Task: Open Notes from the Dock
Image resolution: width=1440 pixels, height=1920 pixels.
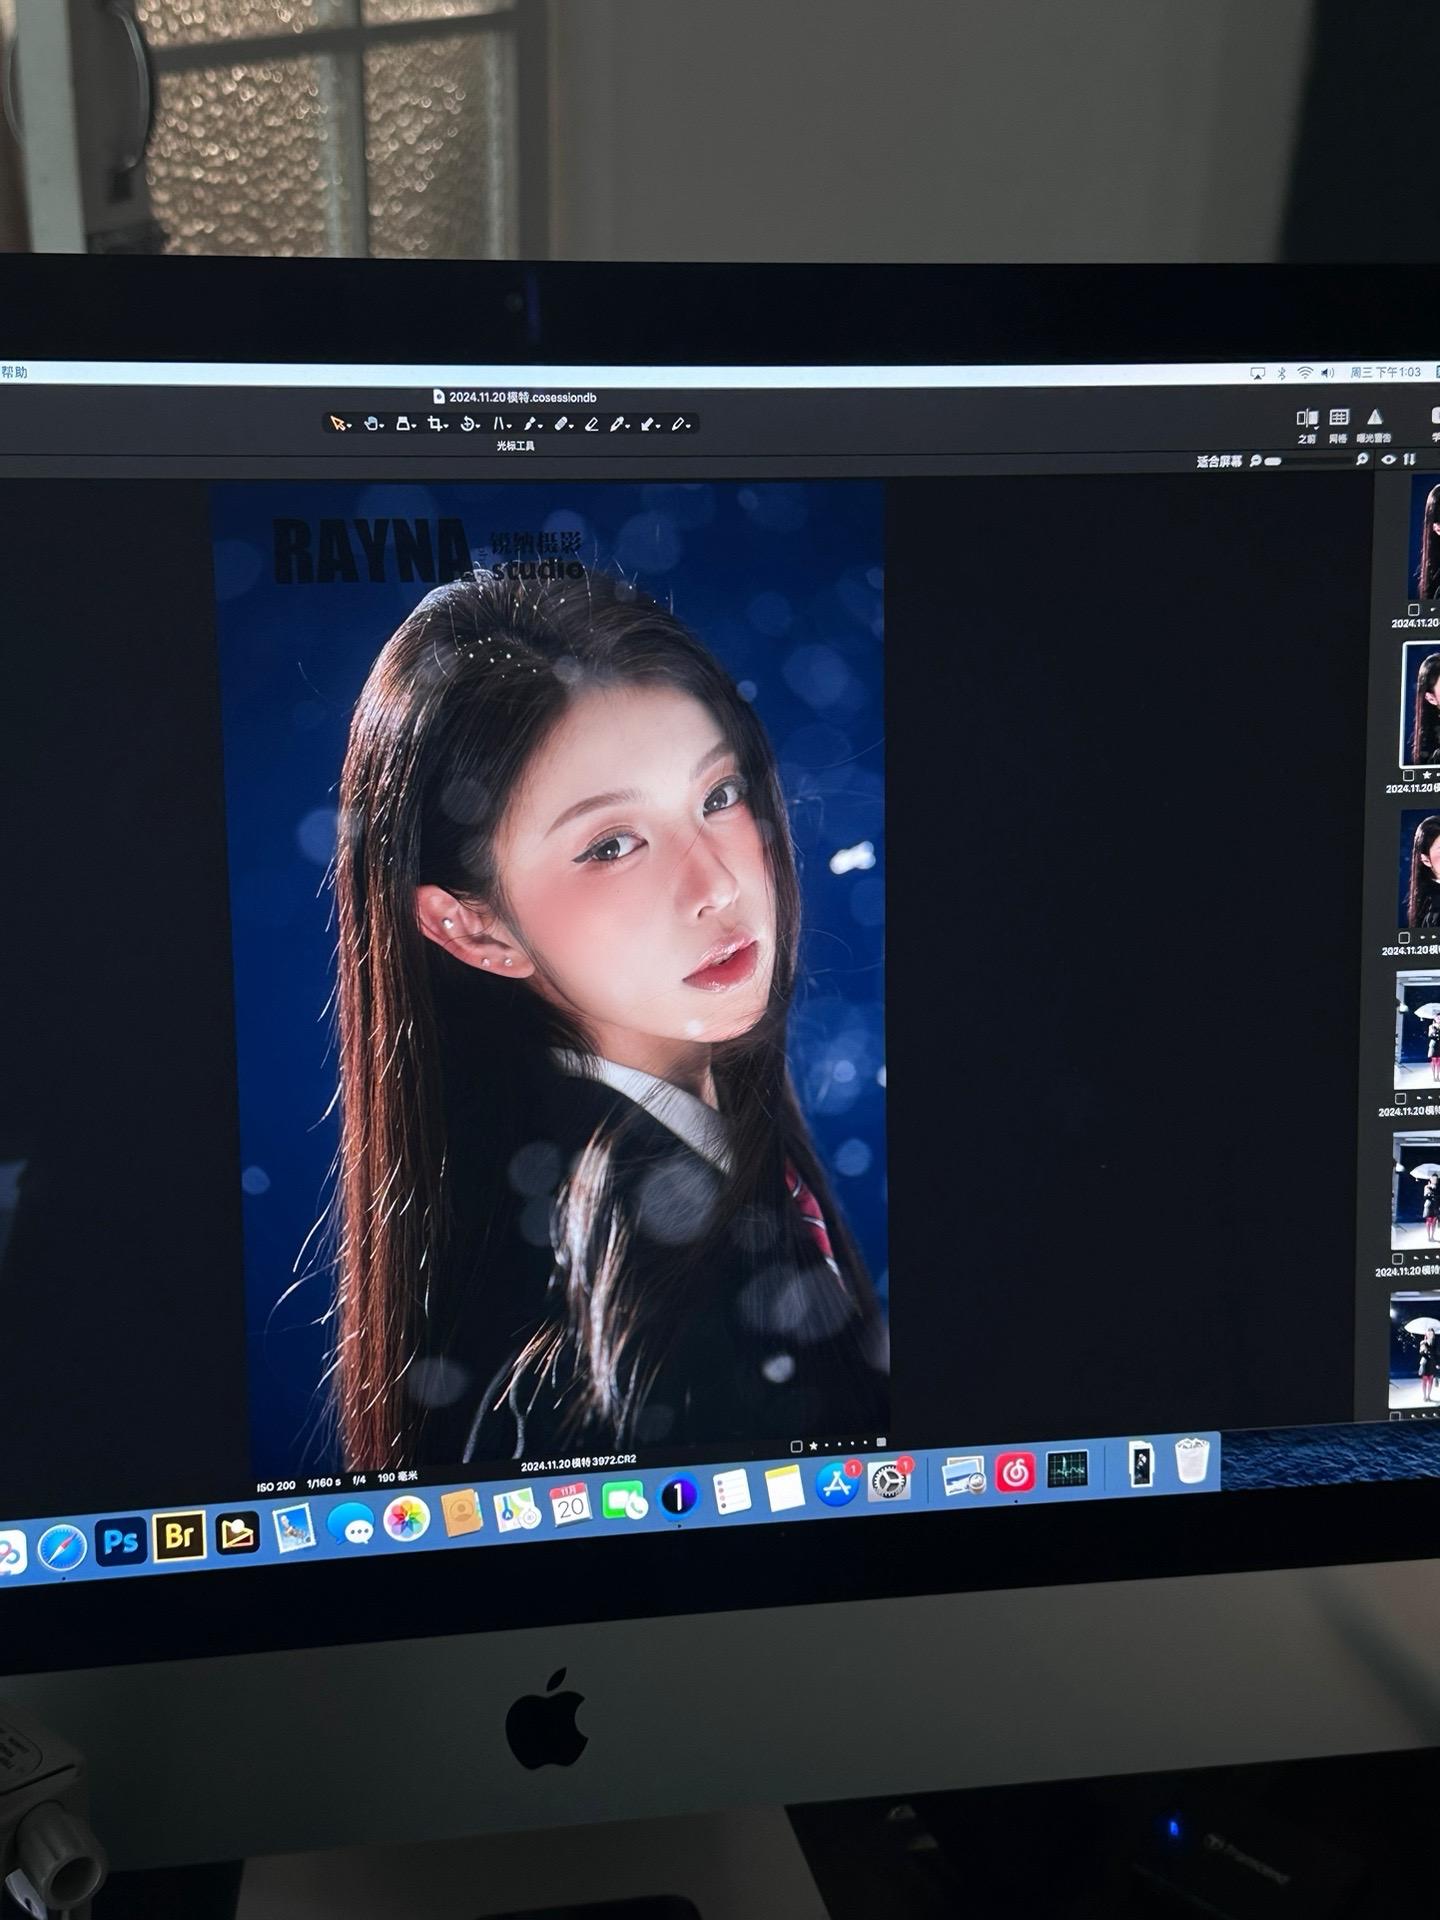Action: click(785, 1488)
